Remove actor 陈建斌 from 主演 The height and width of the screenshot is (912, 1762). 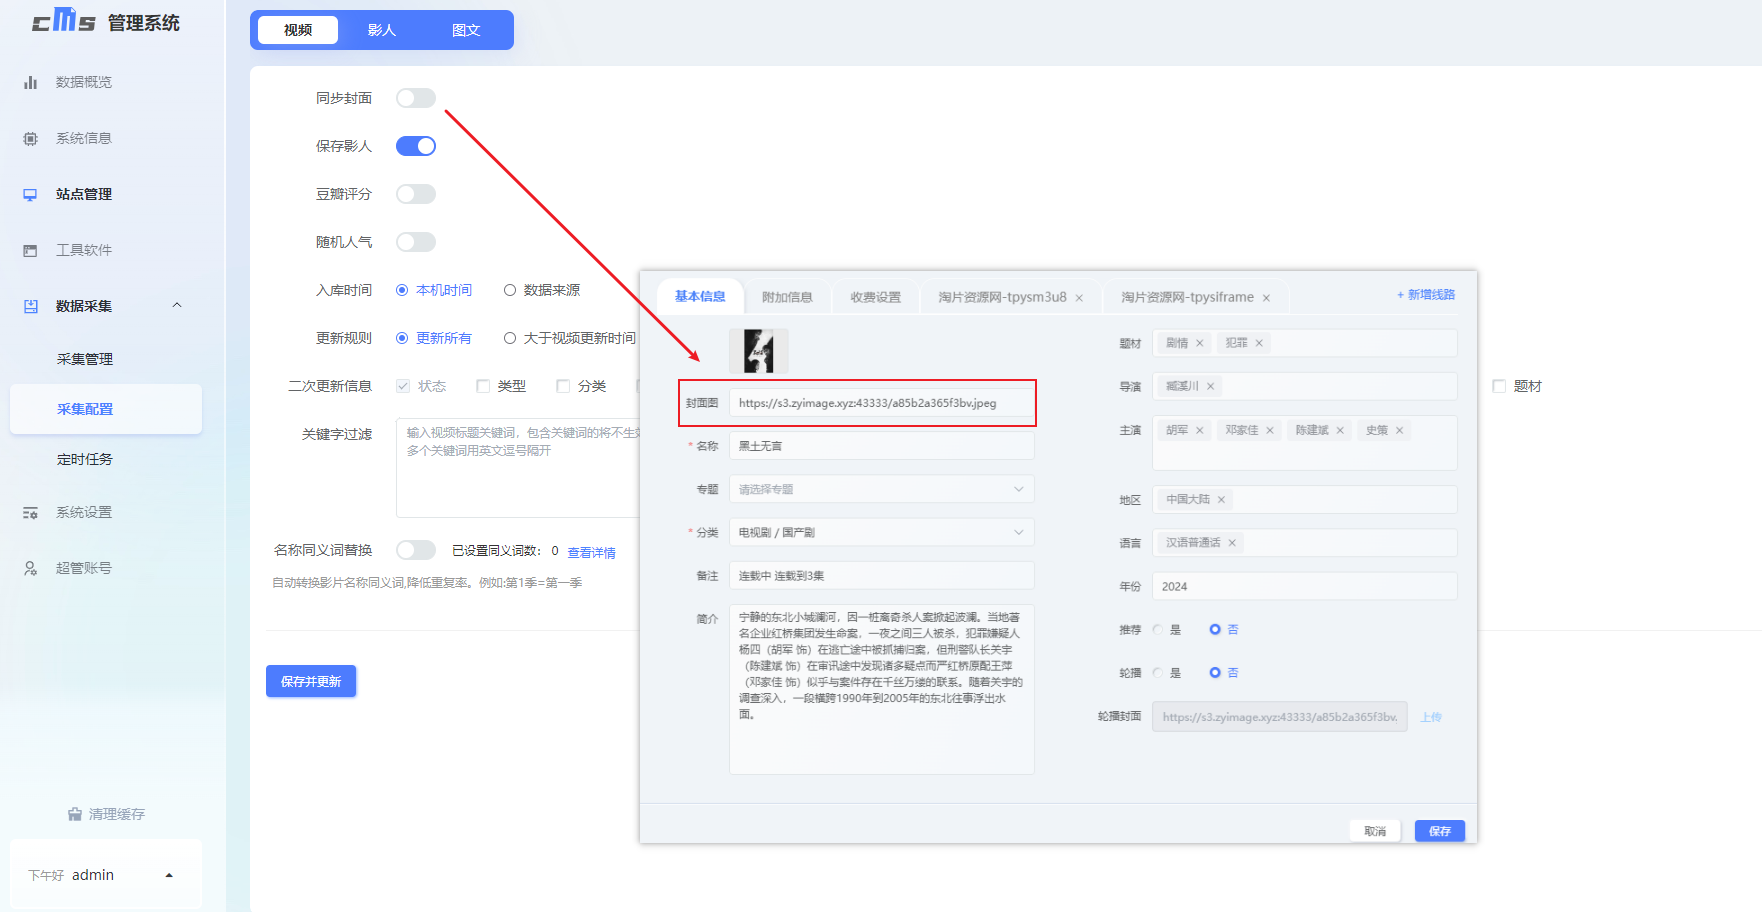1340,430
